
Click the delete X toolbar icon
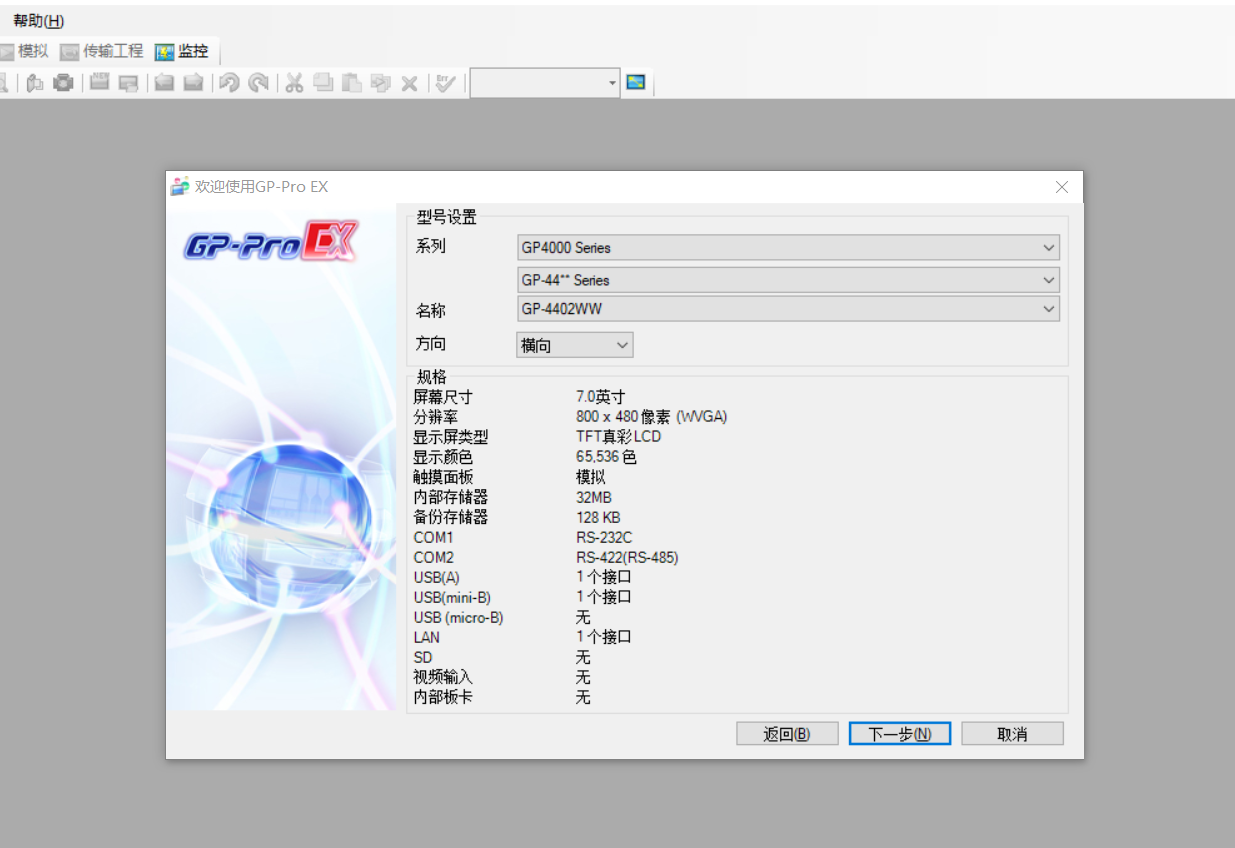409,83
